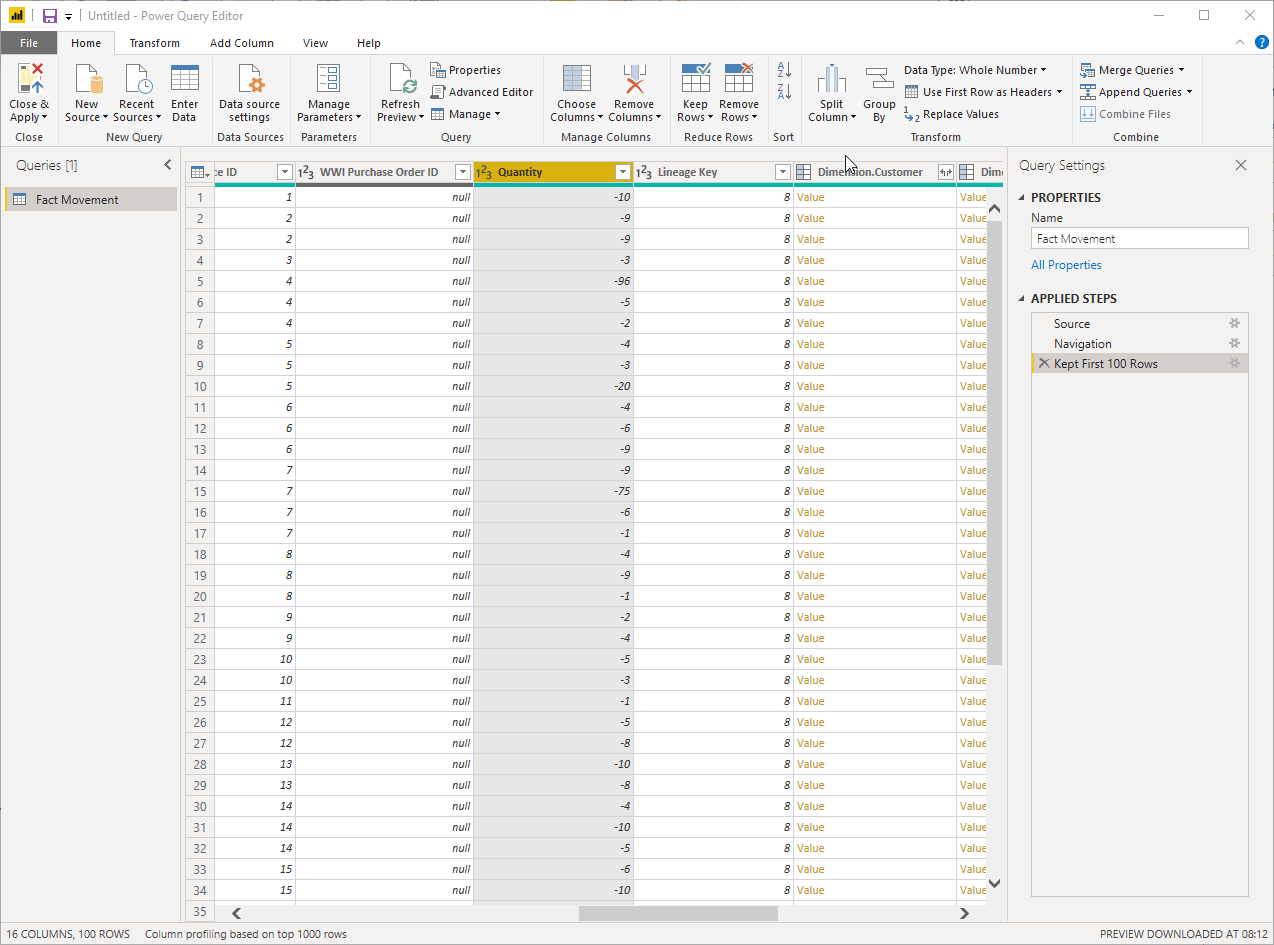This screenshot has height=945, width=1274.
Task: Open Data source settings
Action: (249, 92)
